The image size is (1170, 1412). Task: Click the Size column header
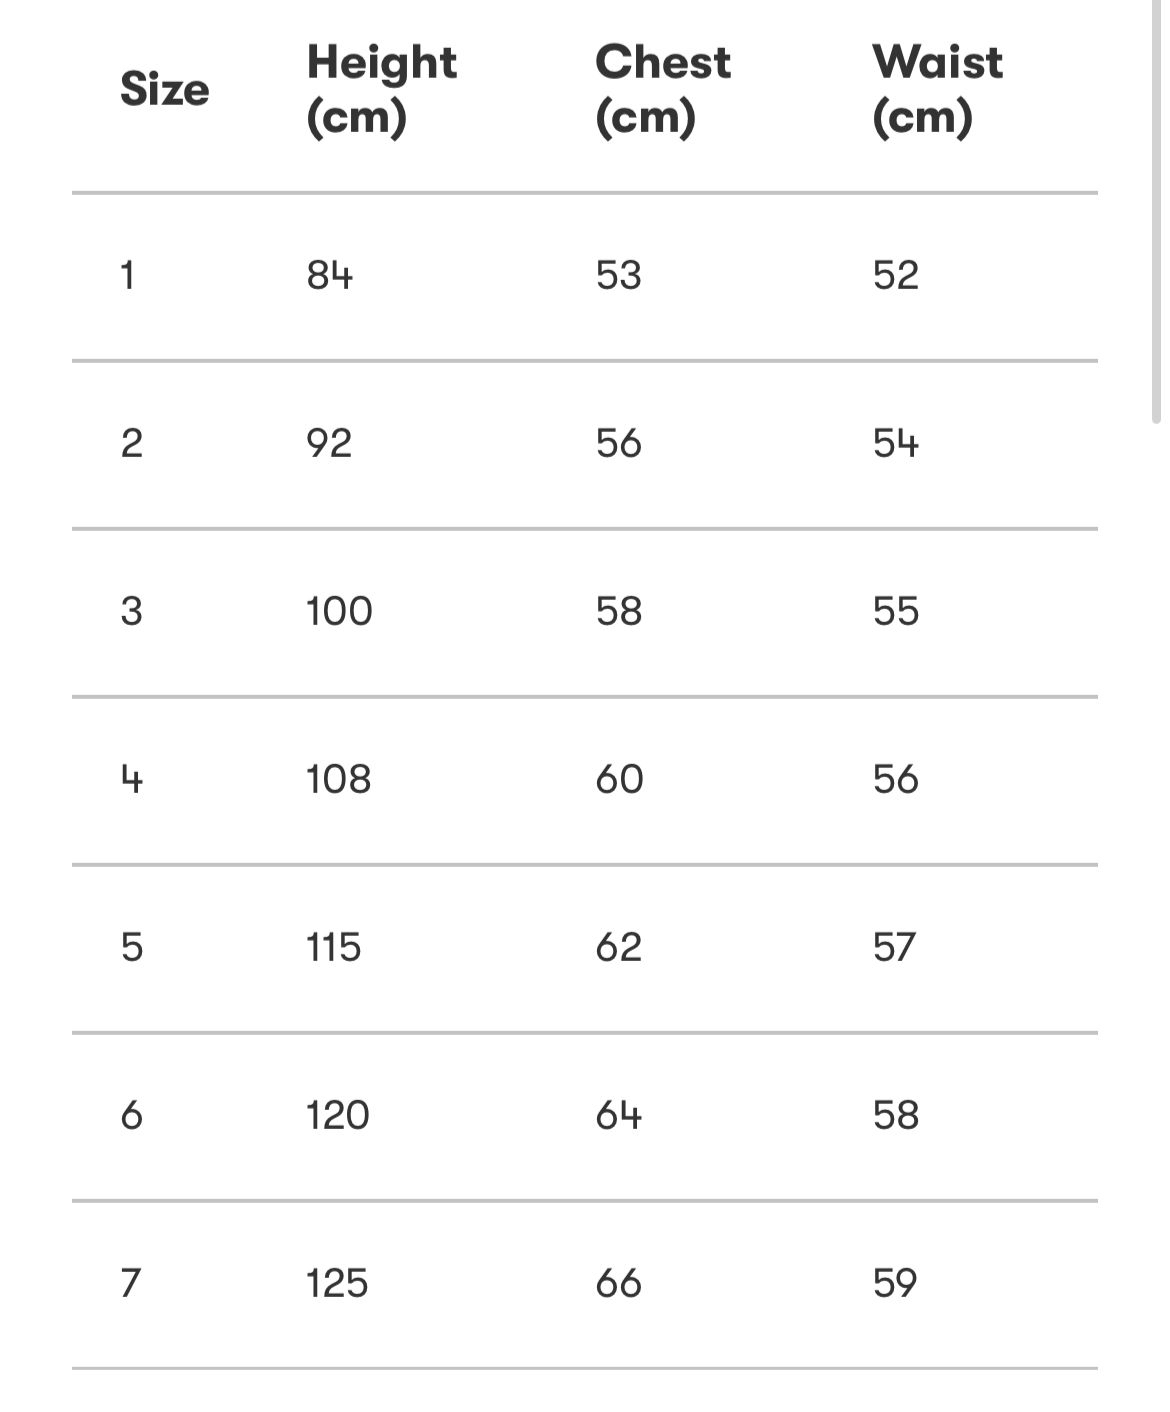165,90
